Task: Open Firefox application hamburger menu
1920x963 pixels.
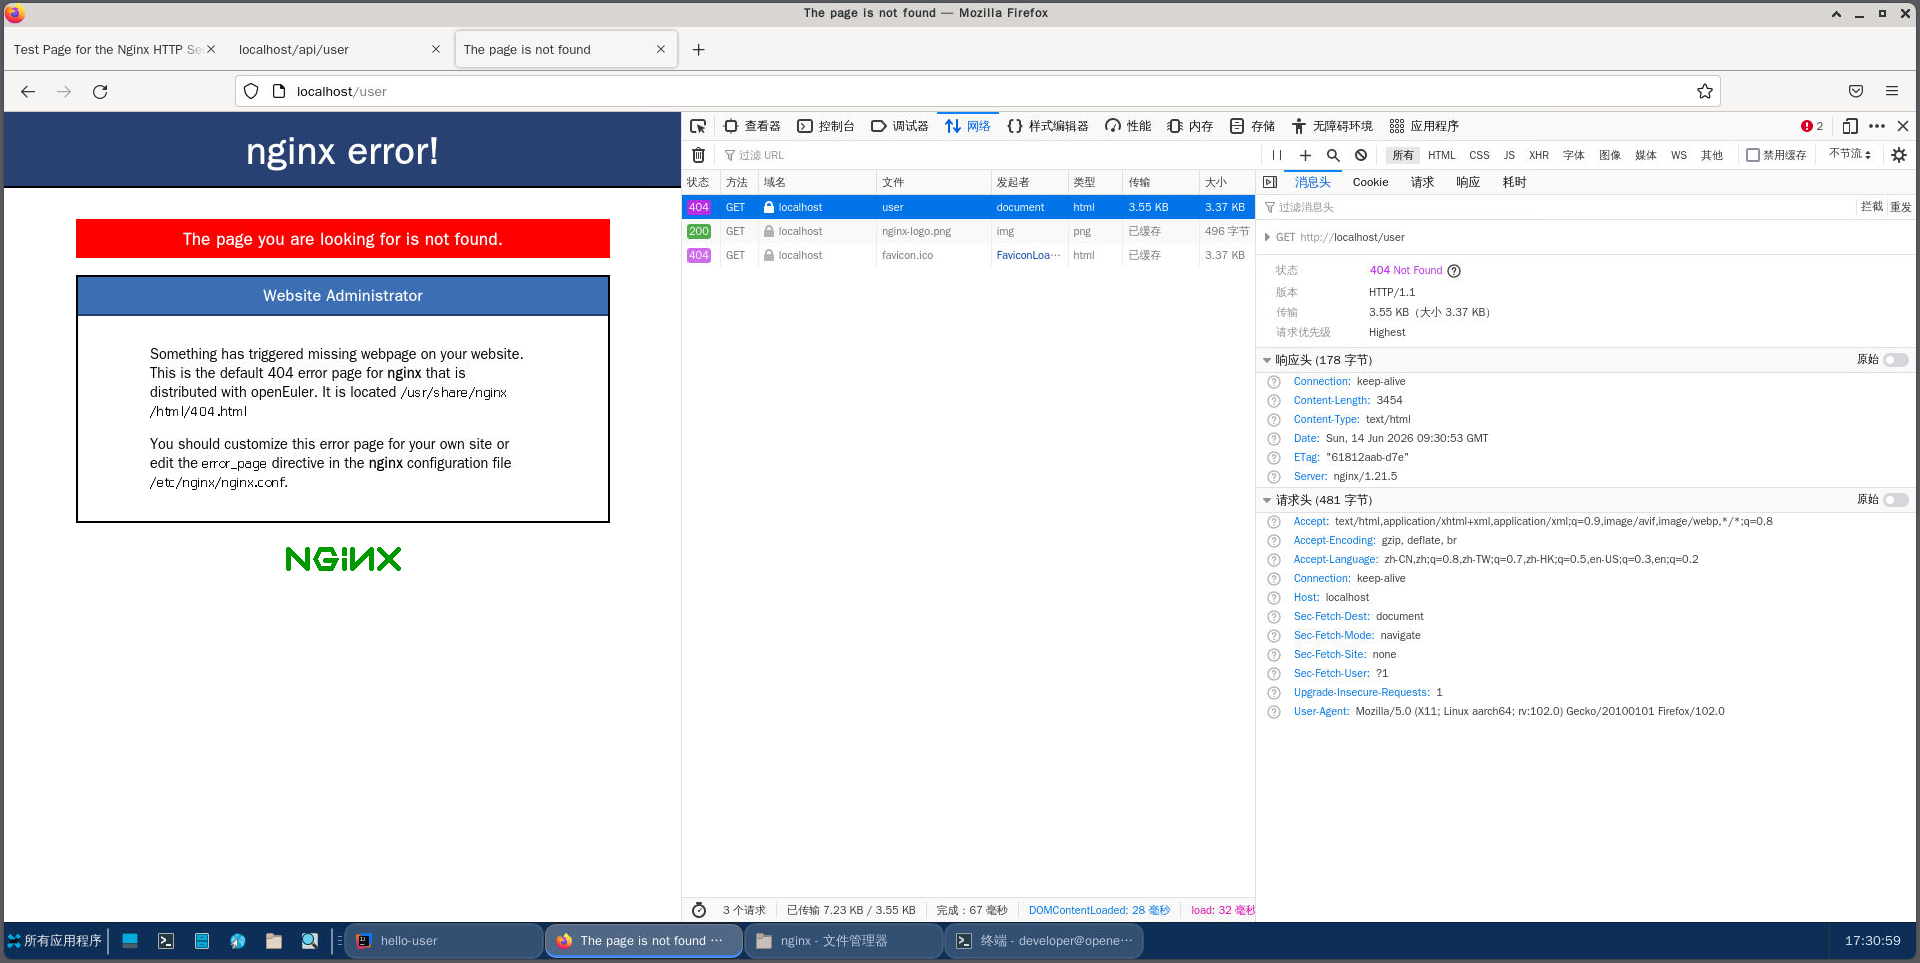Action: [1892, 91]
